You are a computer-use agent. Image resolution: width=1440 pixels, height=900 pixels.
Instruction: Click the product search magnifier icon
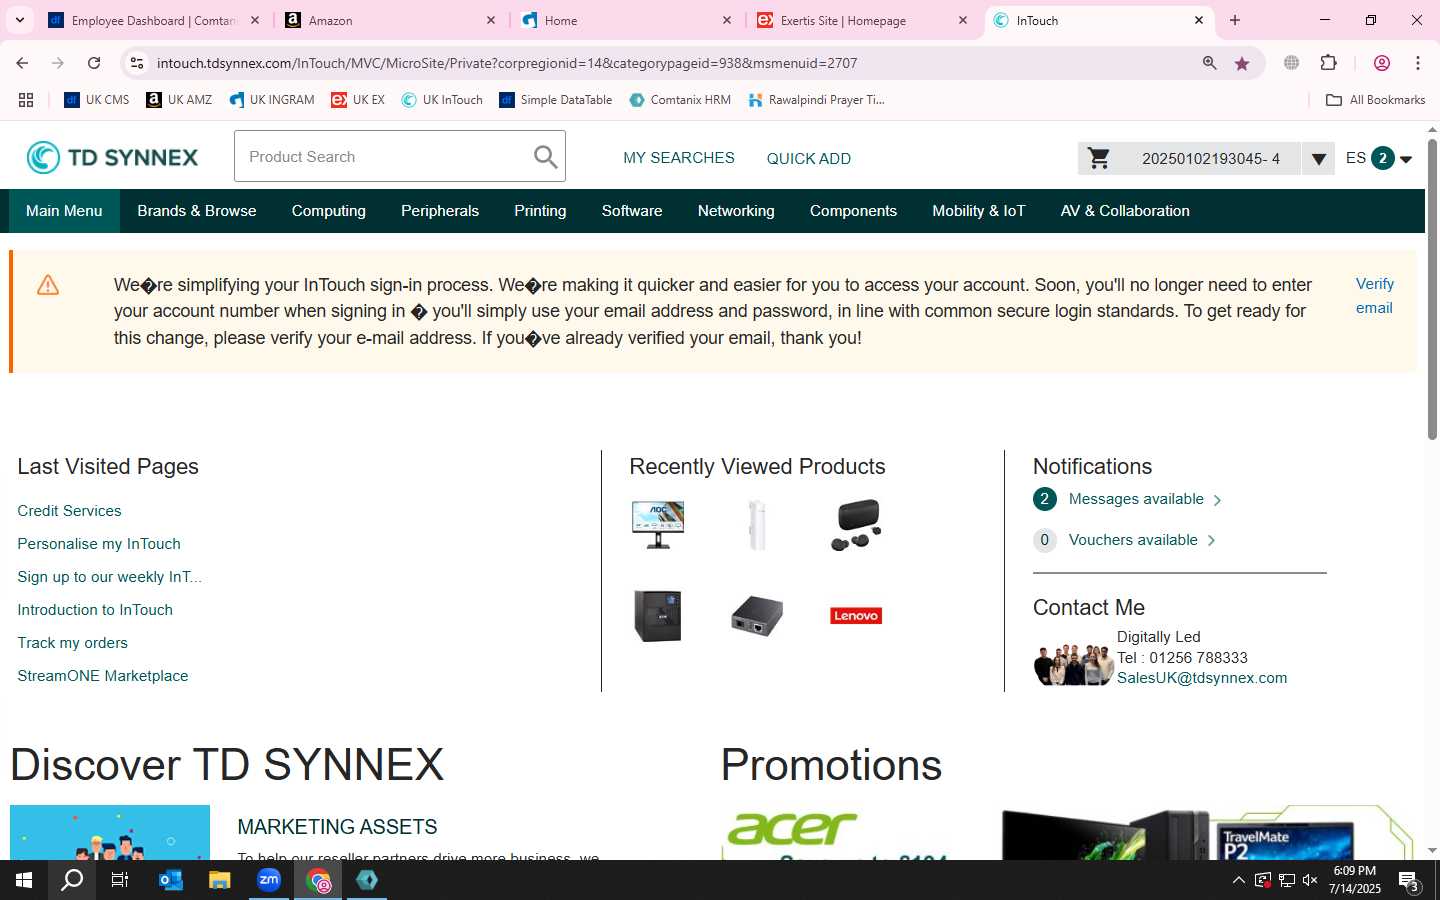click(545, 157)
